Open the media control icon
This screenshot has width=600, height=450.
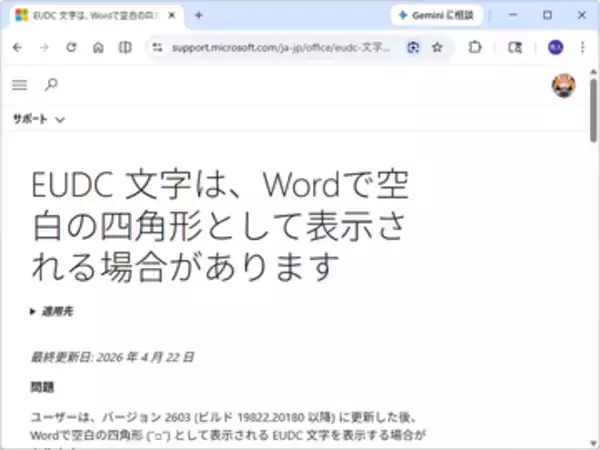click(515, 47)
